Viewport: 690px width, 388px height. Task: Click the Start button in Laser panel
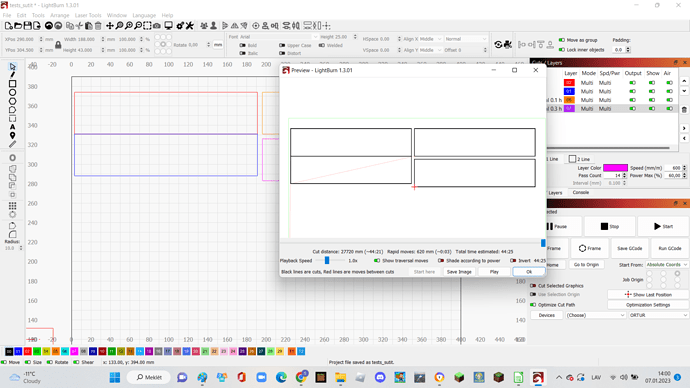663,226
